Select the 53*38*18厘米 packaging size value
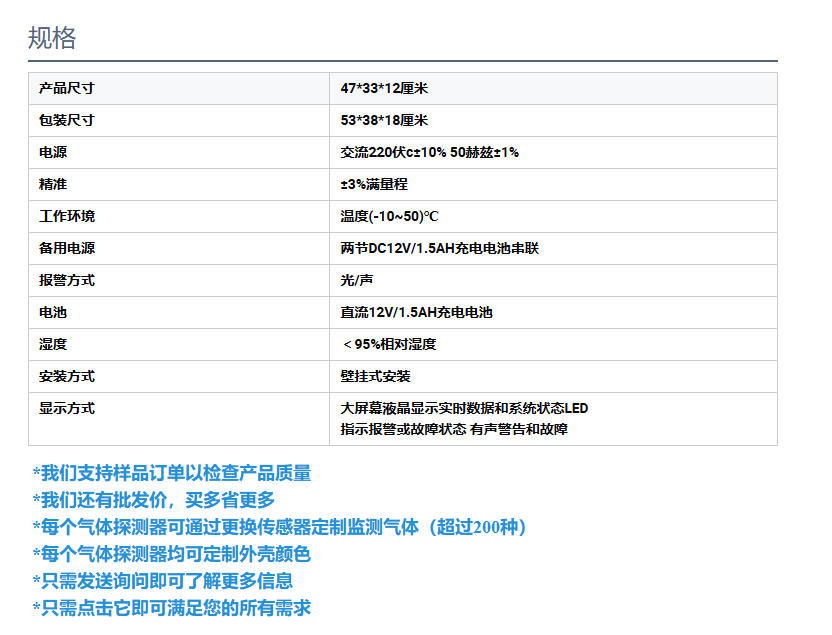This screenshot has width=832, height=635. pyautogui.click(x=384, y=120)
